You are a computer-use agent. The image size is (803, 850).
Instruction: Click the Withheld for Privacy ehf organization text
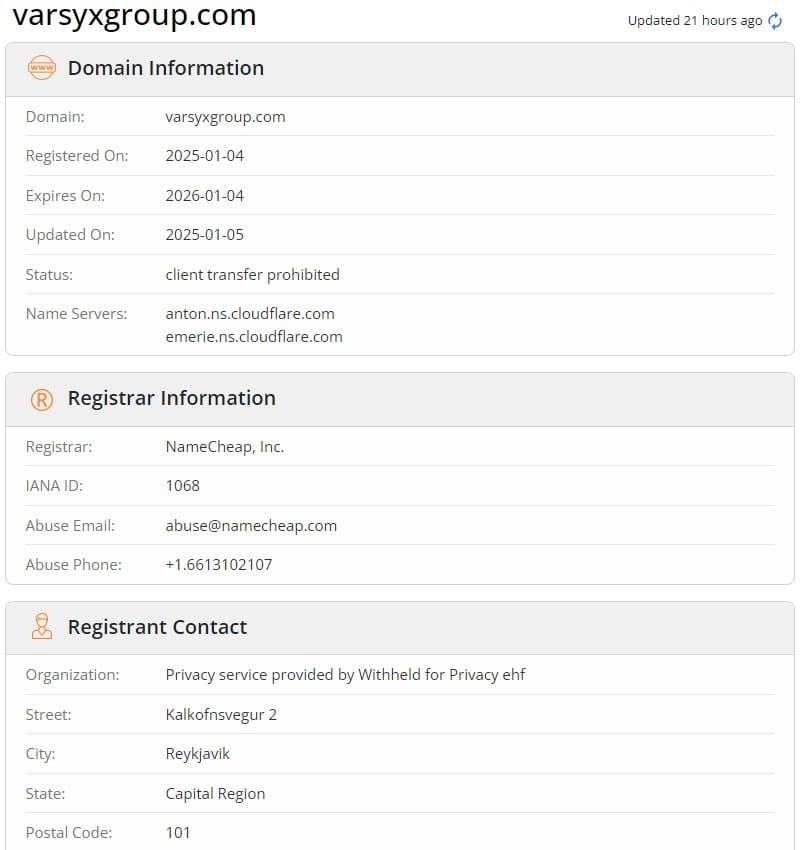point(442,674)
